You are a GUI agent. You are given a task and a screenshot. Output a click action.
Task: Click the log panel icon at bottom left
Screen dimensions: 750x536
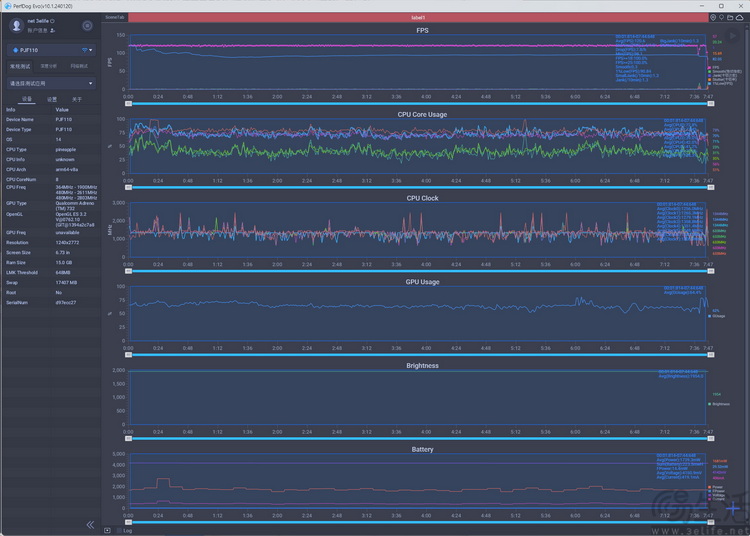(107, 530)
